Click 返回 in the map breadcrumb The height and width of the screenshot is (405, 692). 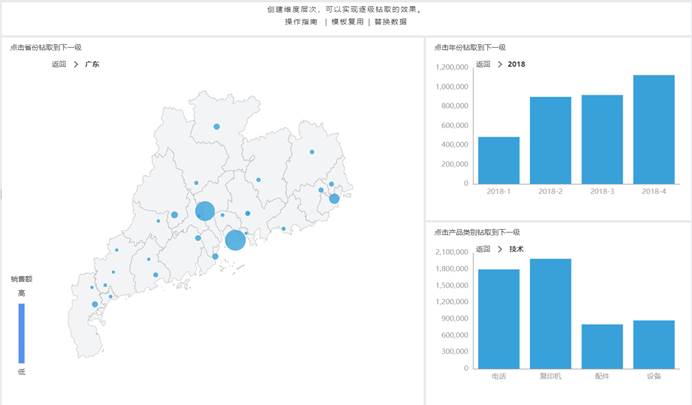pyautogui.click(x=59, y=64)
